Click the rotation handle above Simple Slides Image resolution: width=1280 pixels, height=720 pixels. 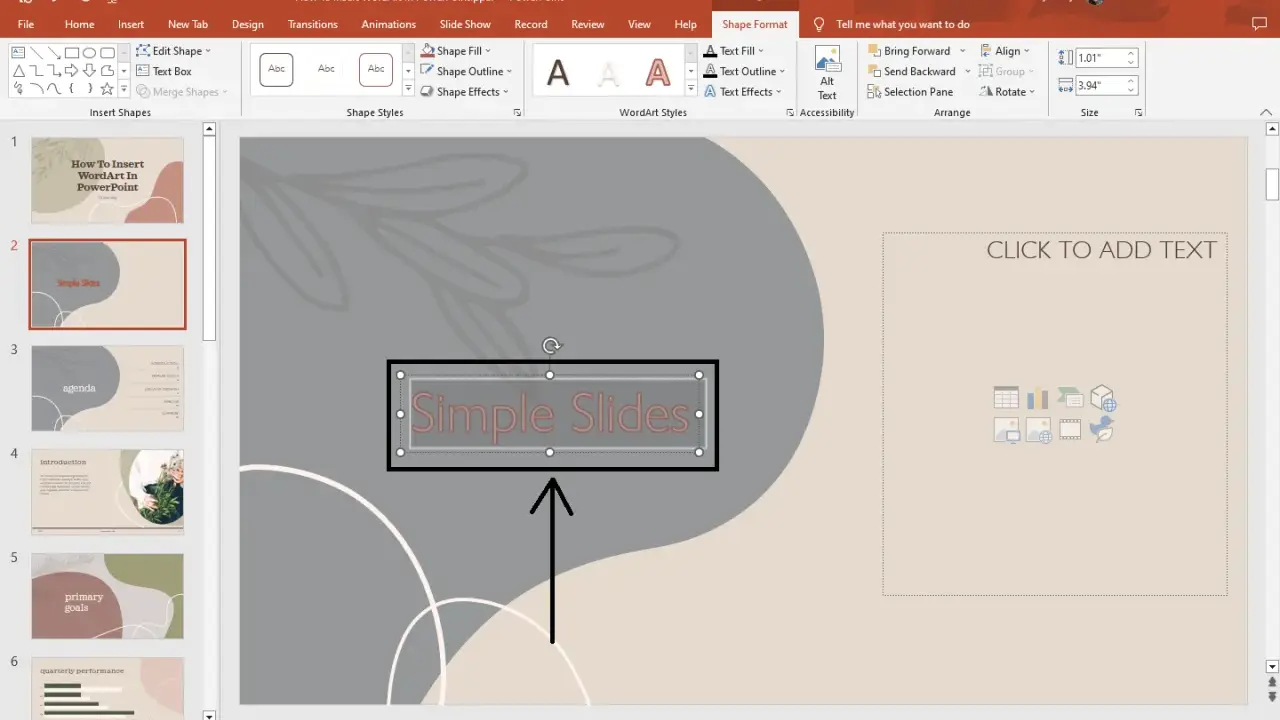[550, 346]
